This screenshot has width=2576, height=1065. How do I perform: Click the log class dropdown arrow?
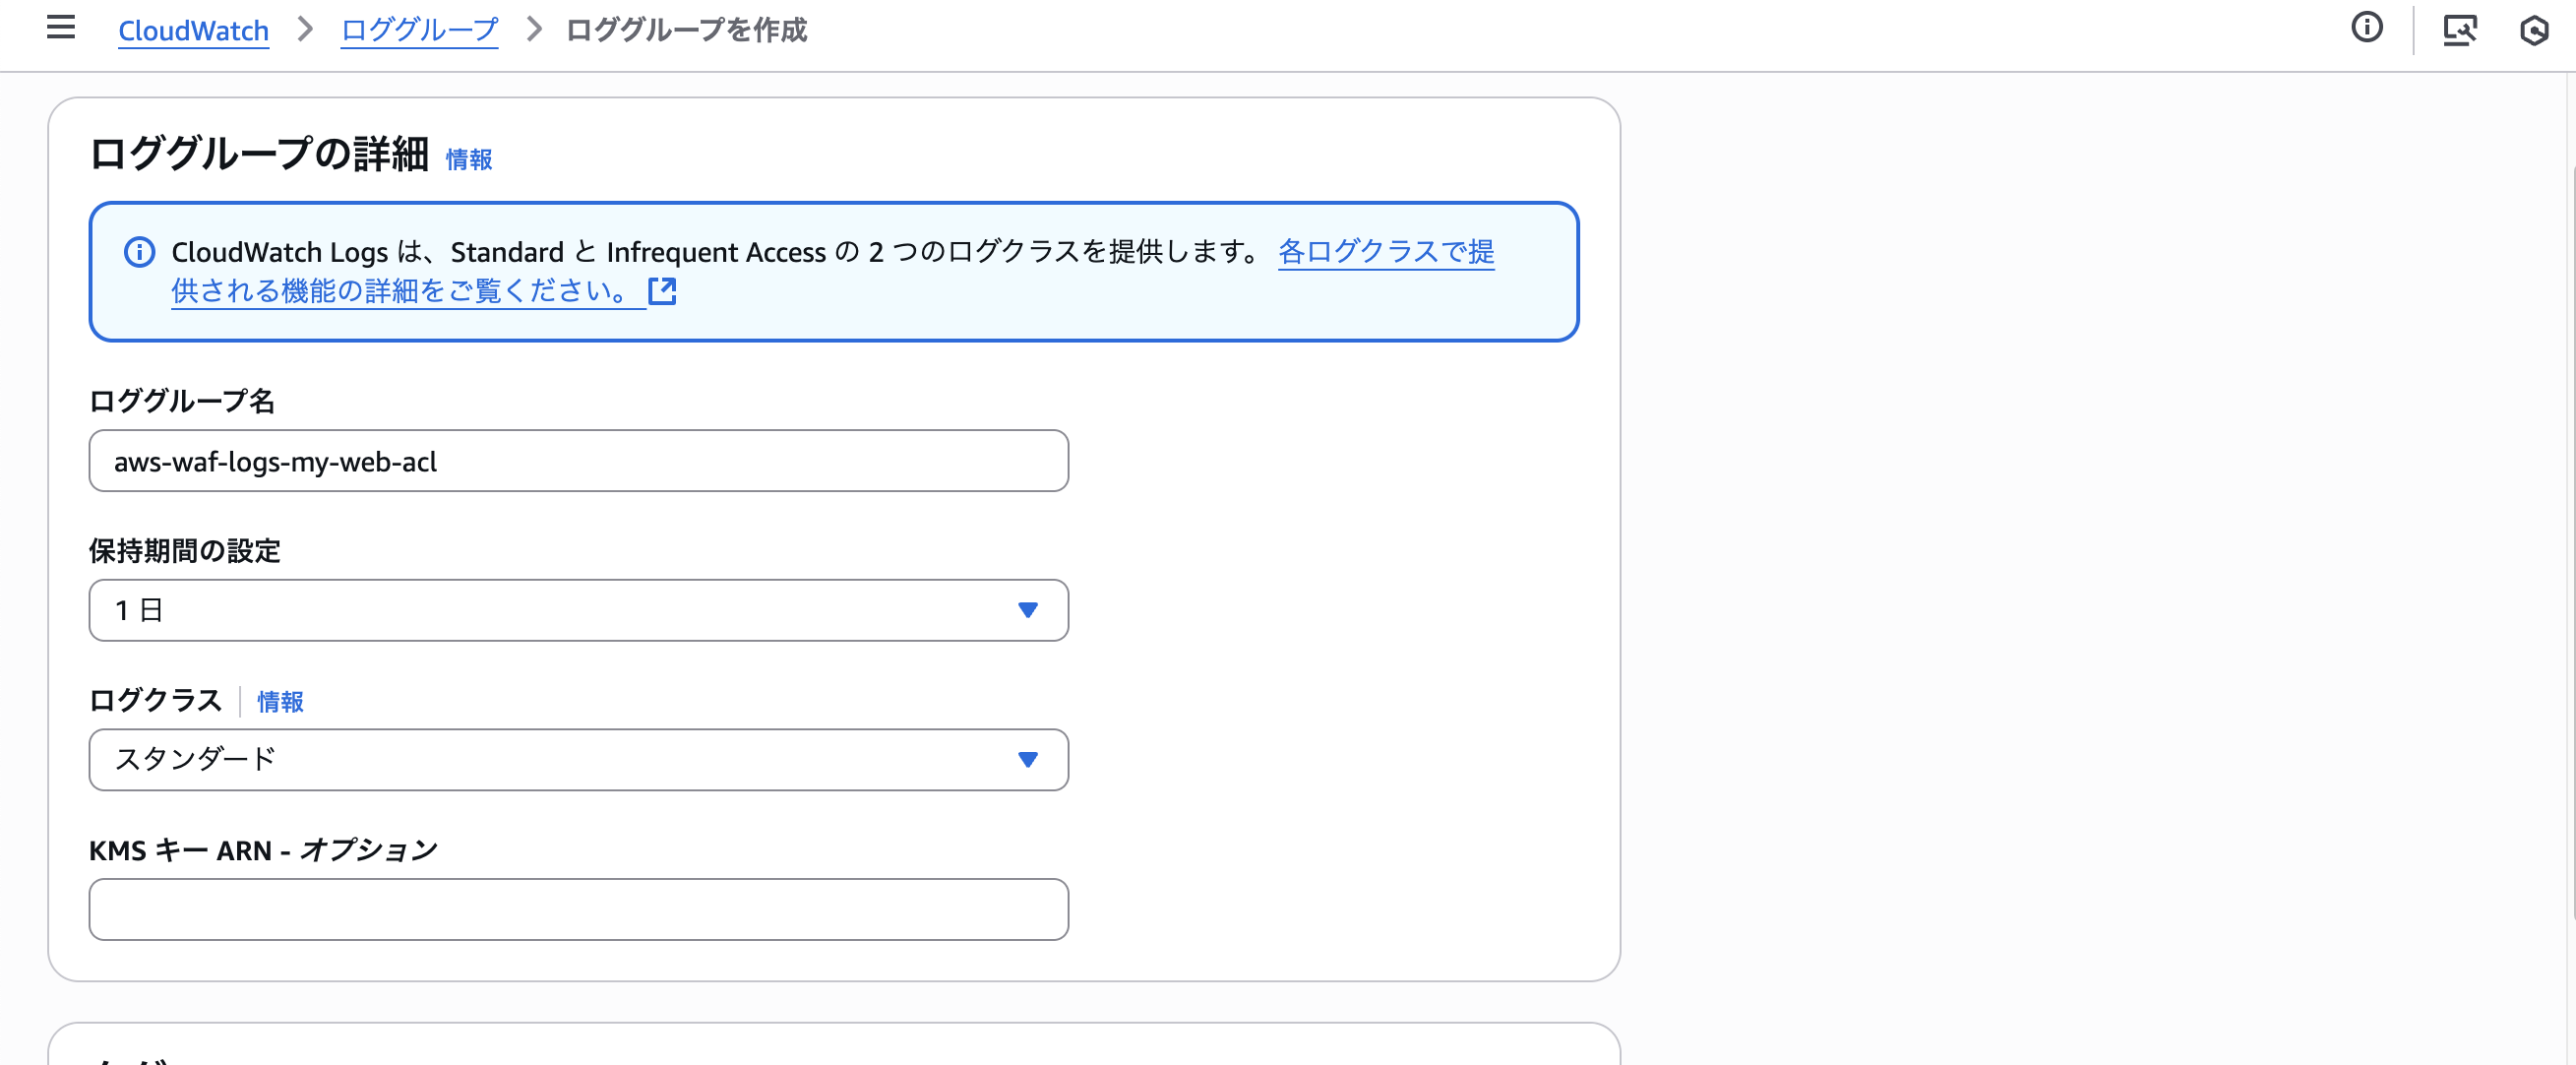click(x=1027, y=760)
